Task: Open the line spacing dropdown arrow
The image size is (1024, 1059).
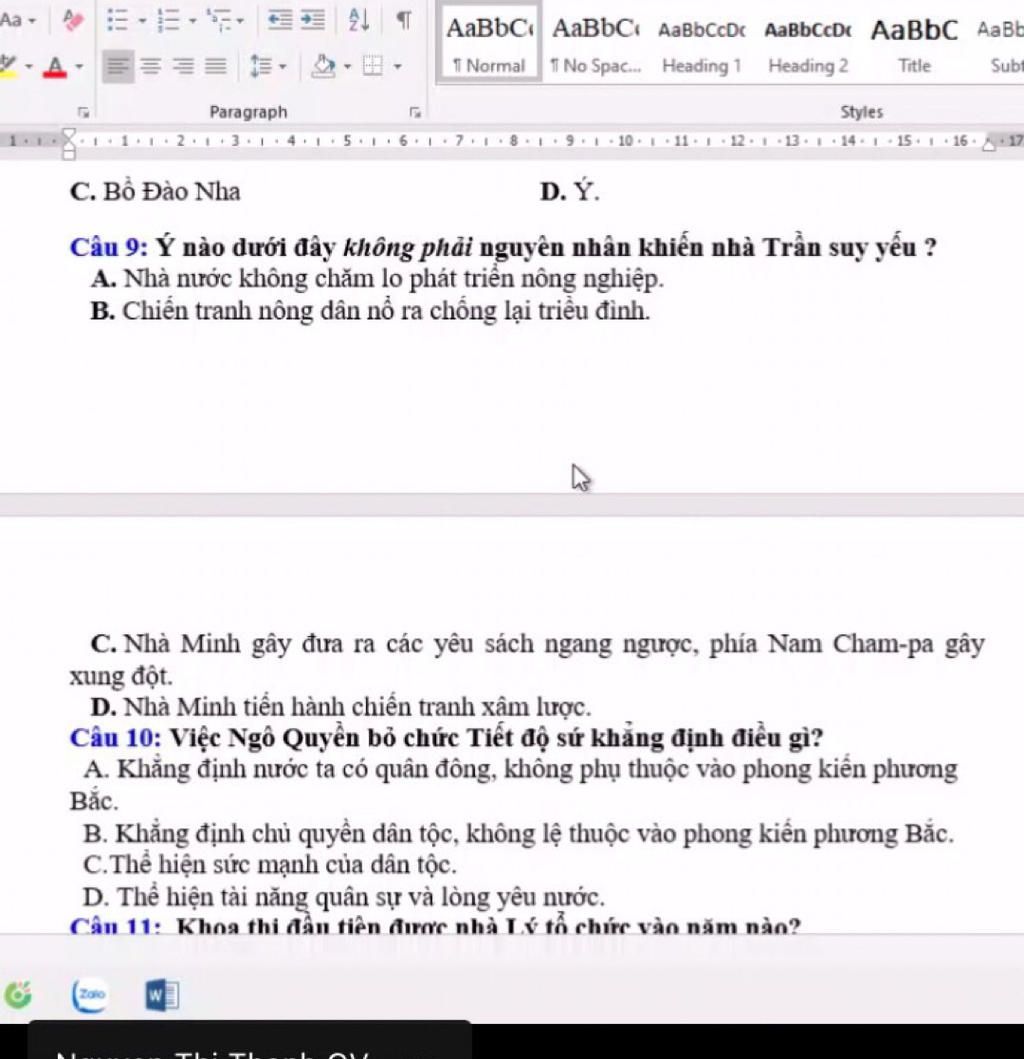Action: click(x=282, y=66)
